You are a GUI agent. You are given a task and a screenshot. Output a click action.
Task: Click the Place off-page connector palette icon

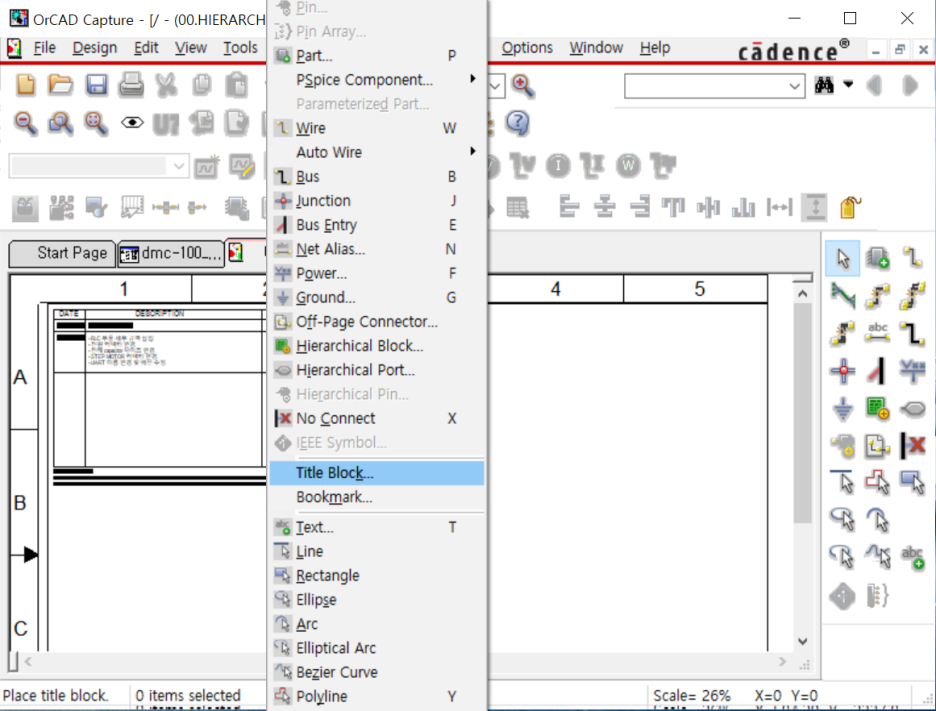tap(878, 445)
